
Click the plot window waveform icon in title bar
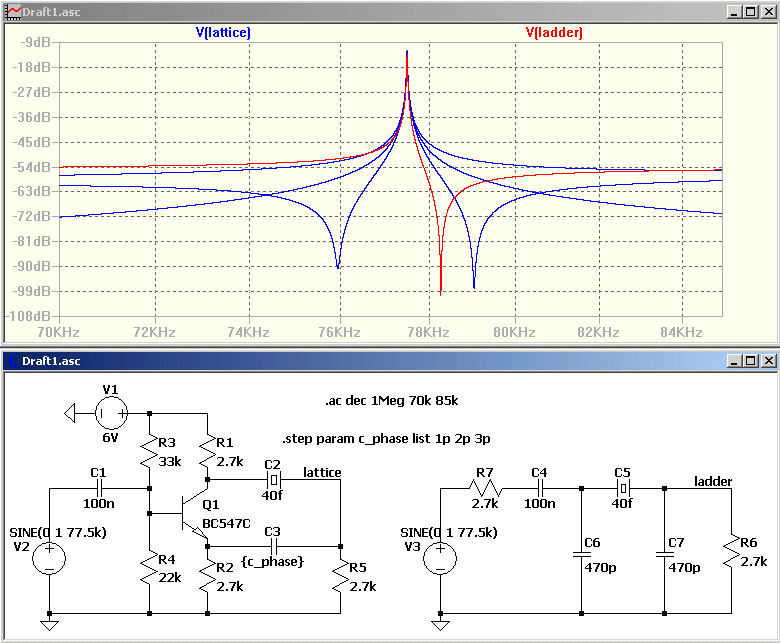coord(13,12)
